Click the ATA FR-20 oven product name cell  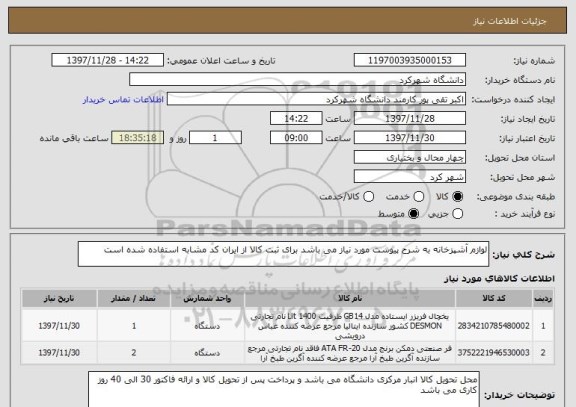(350, 353)
